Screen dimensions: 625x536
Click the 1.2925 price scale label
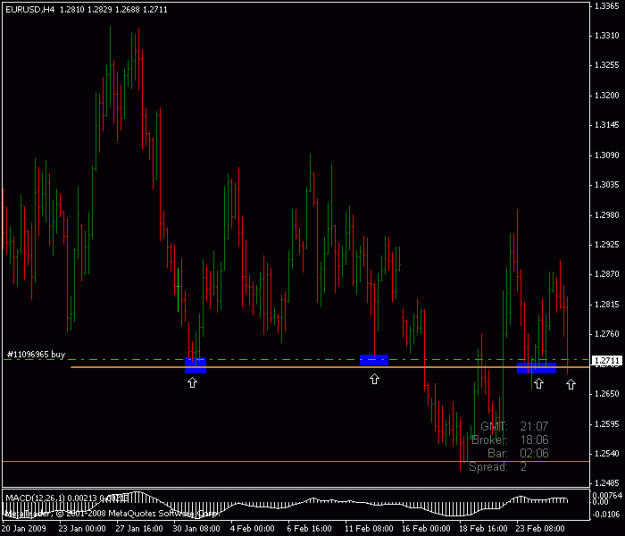coord(607,245)
